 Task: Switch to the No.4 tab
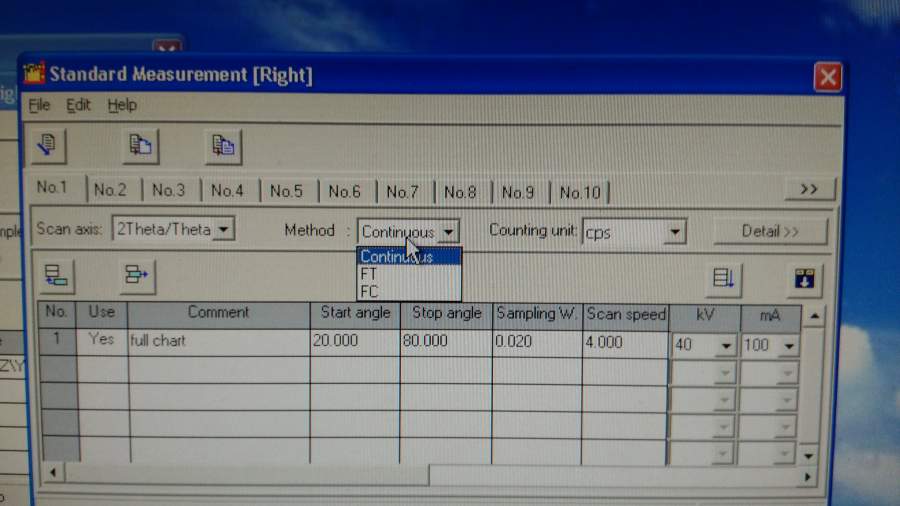coord(227,190)
